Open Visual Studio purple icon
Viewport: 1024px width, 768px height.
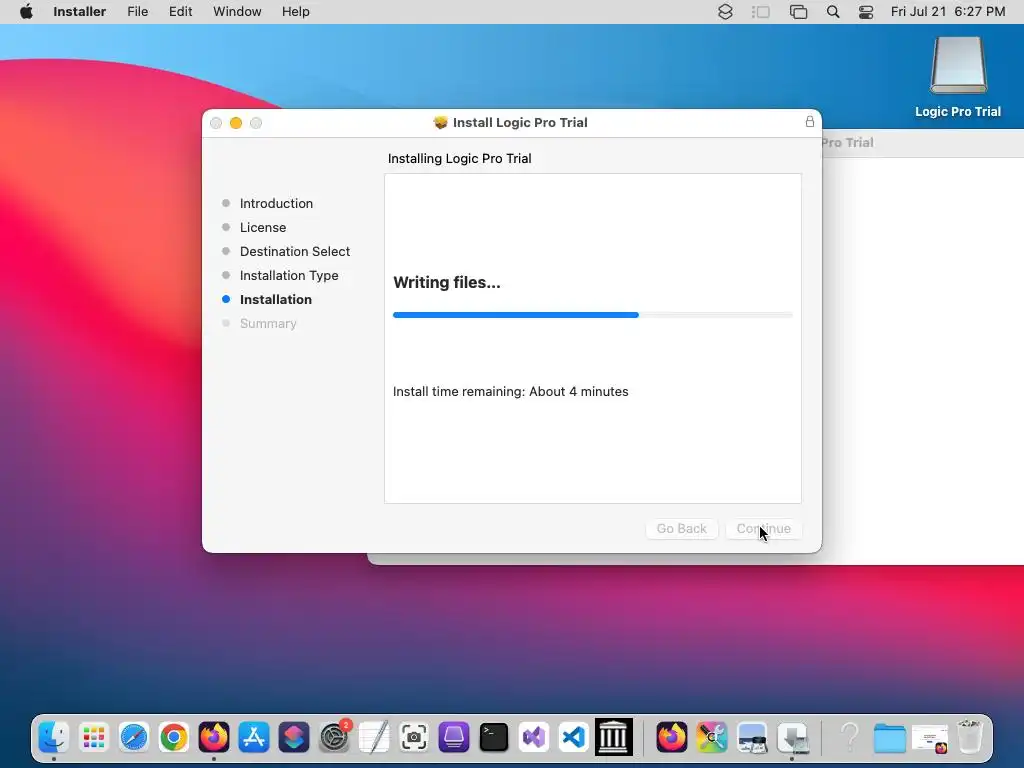point(534,737)
